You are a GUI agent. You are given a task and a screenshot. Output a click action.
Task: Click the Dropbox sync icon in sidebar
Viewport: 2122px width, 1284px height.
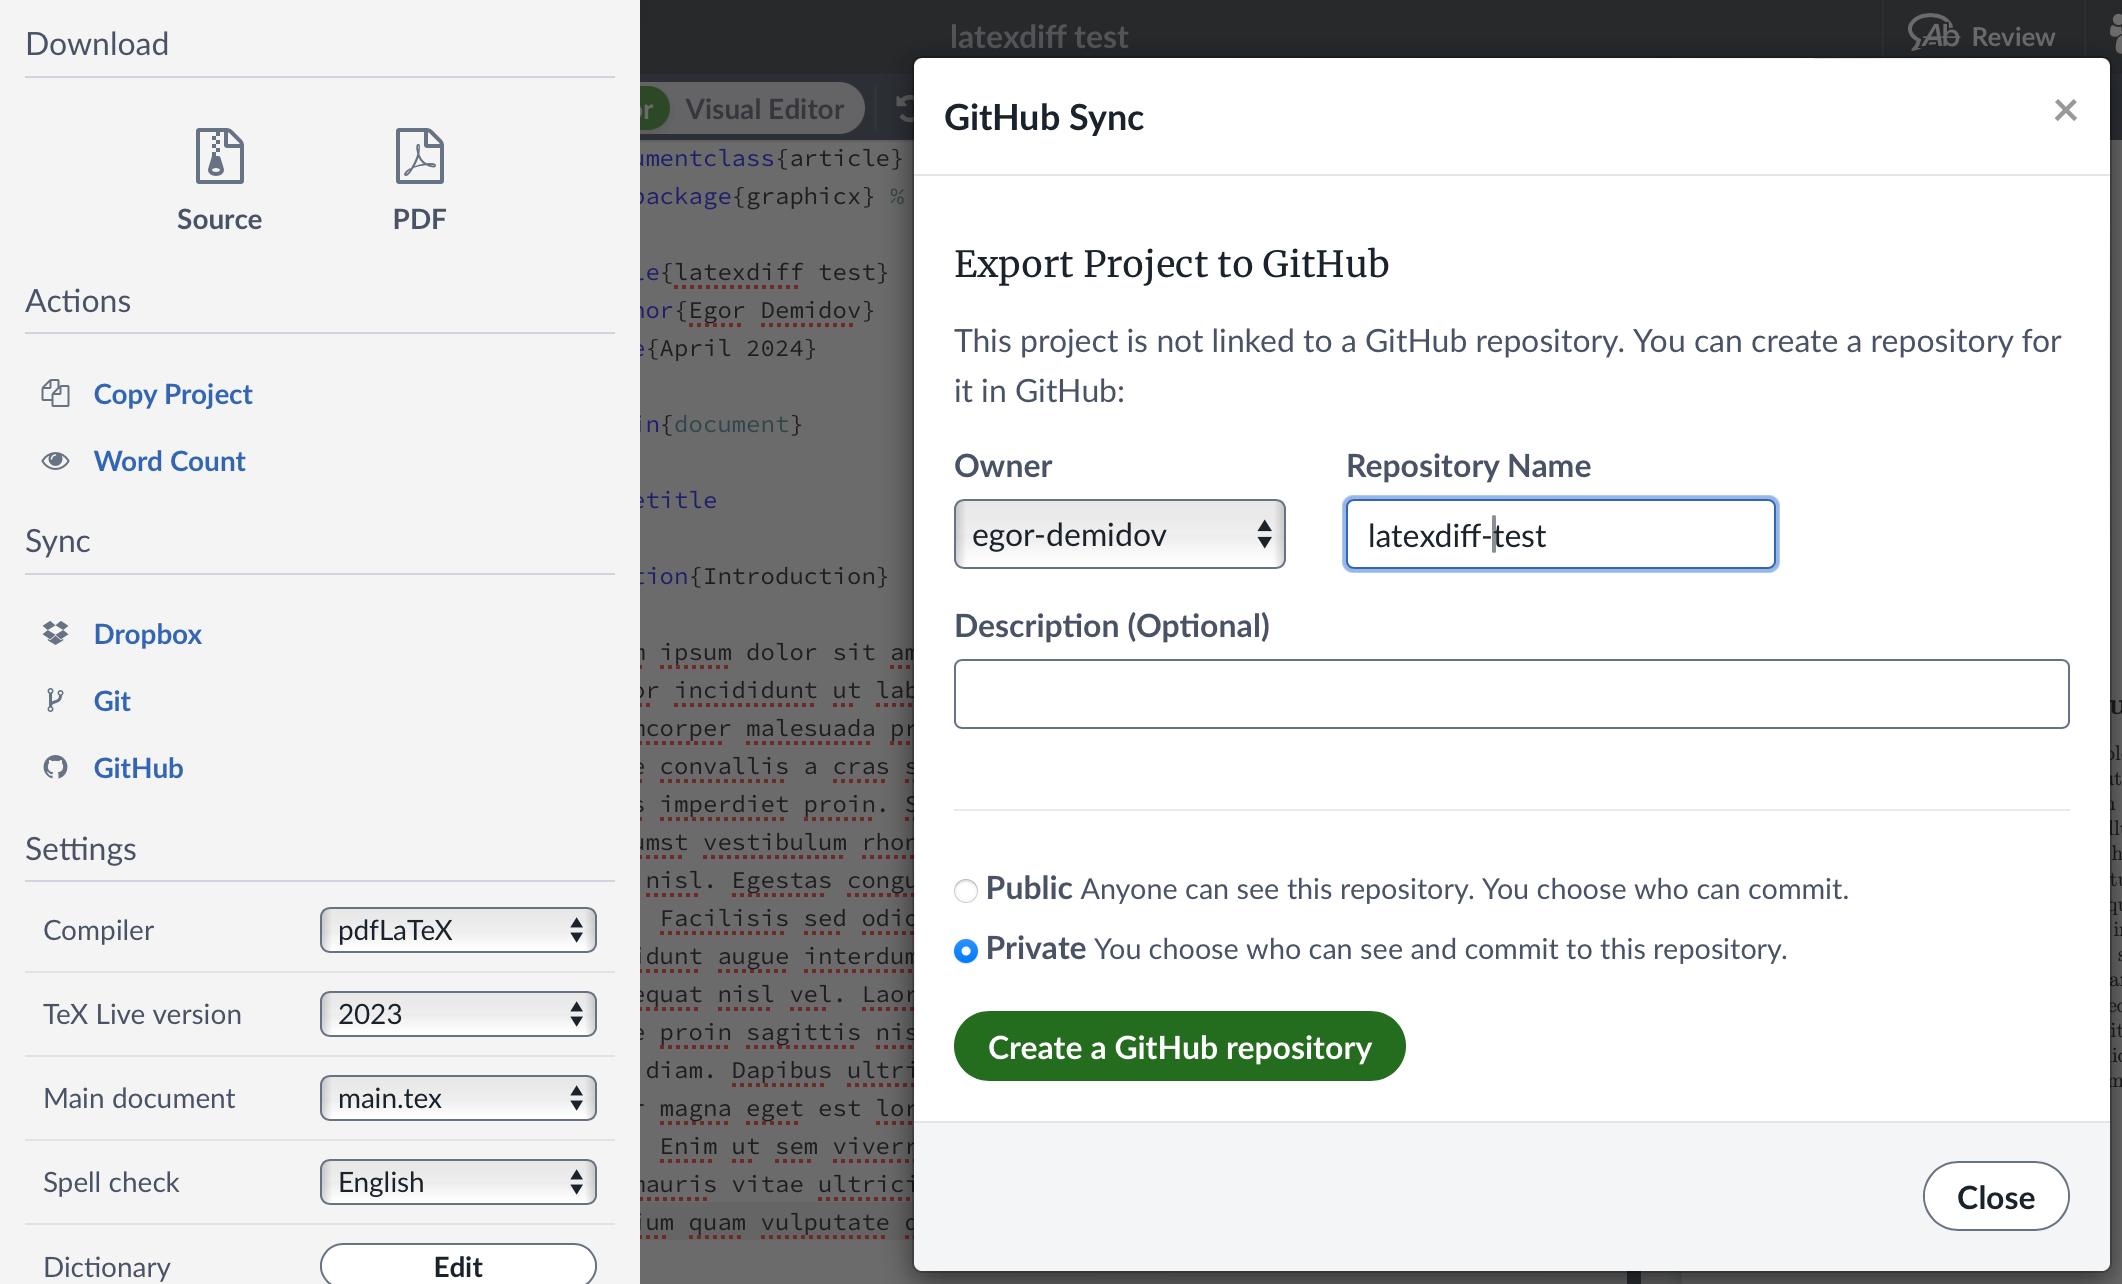(x=55, y=634)
